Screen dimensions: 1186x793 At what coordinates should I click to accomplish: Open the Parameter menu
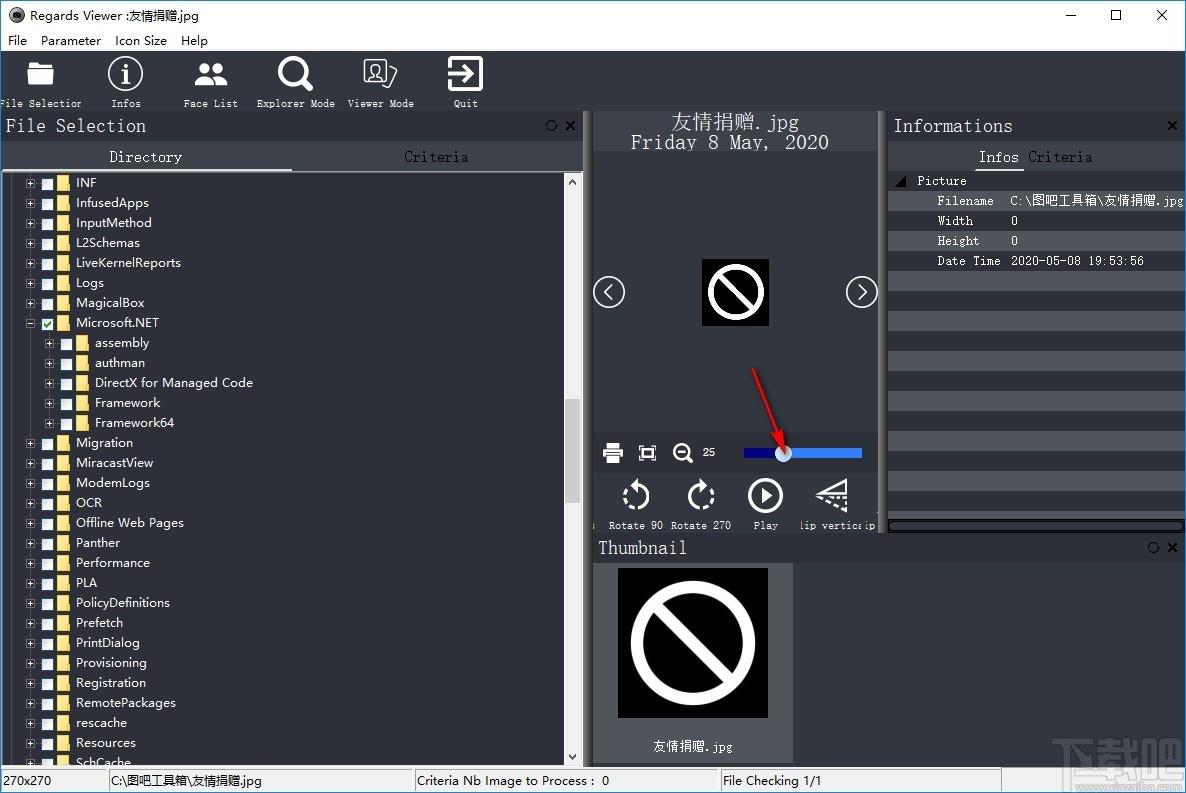click(x=70, y=41)
